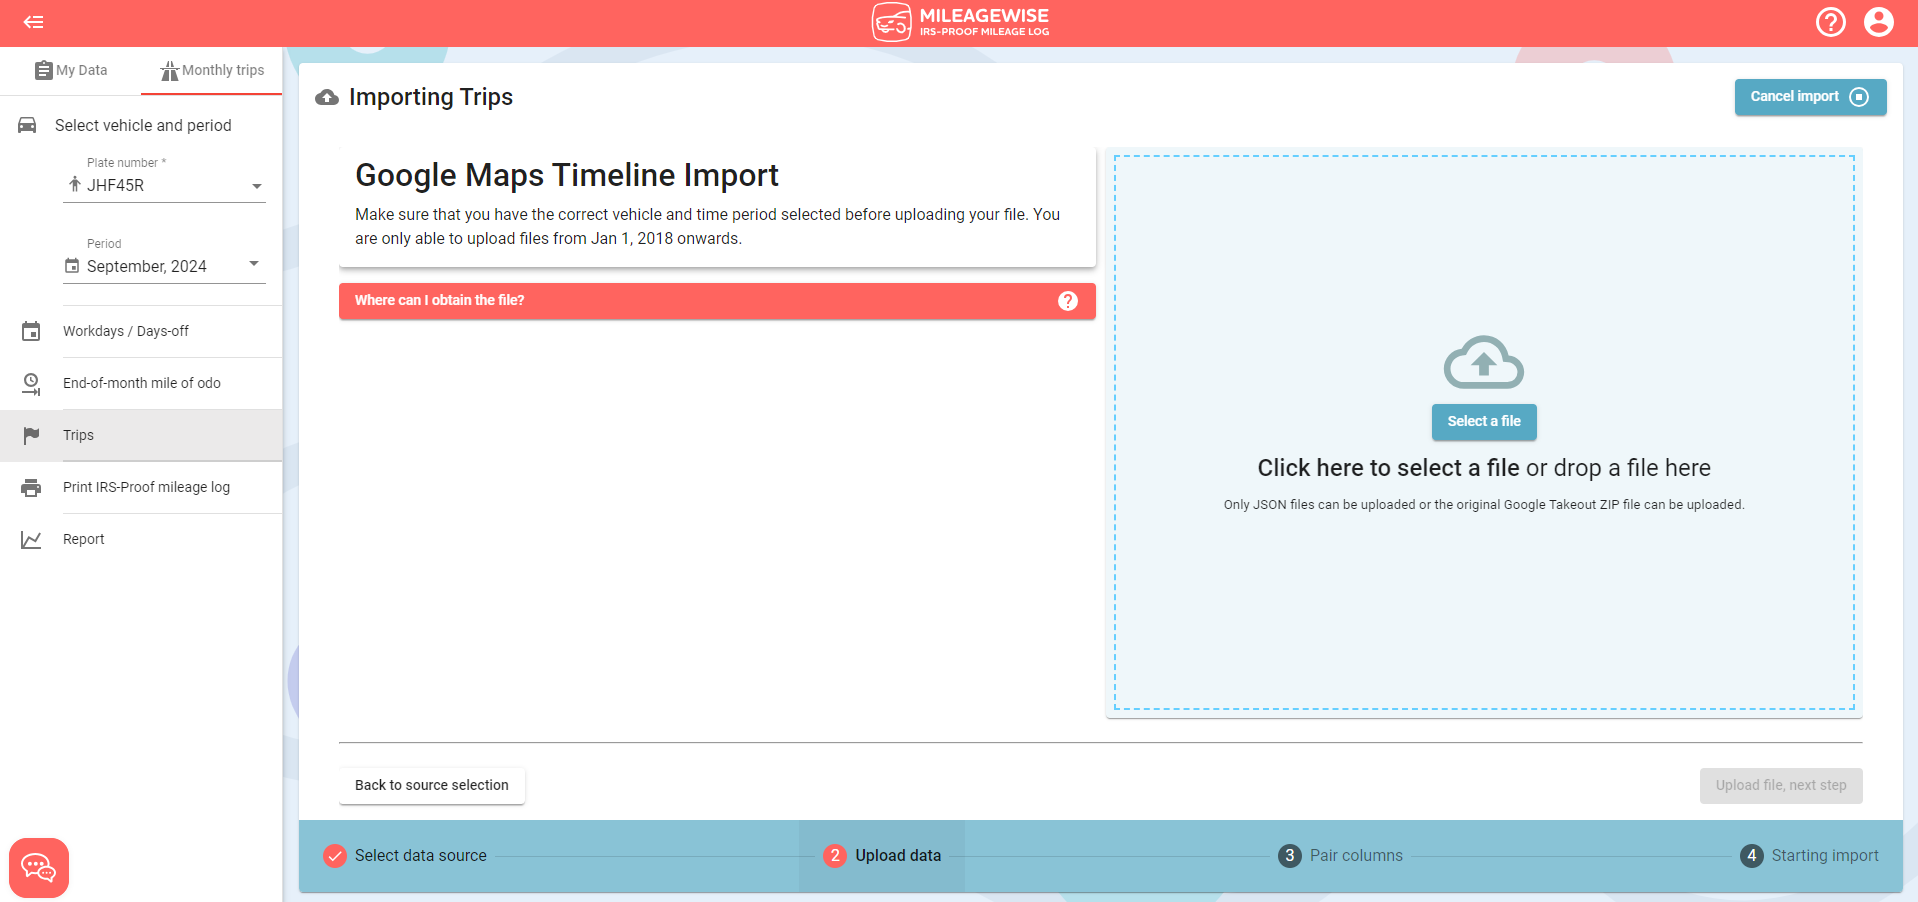Image resolution: width=1918 pixels, height=902 pixels.
Task: Click the car icon beside Select vehicle and period
Action: (x=26, y=125)
